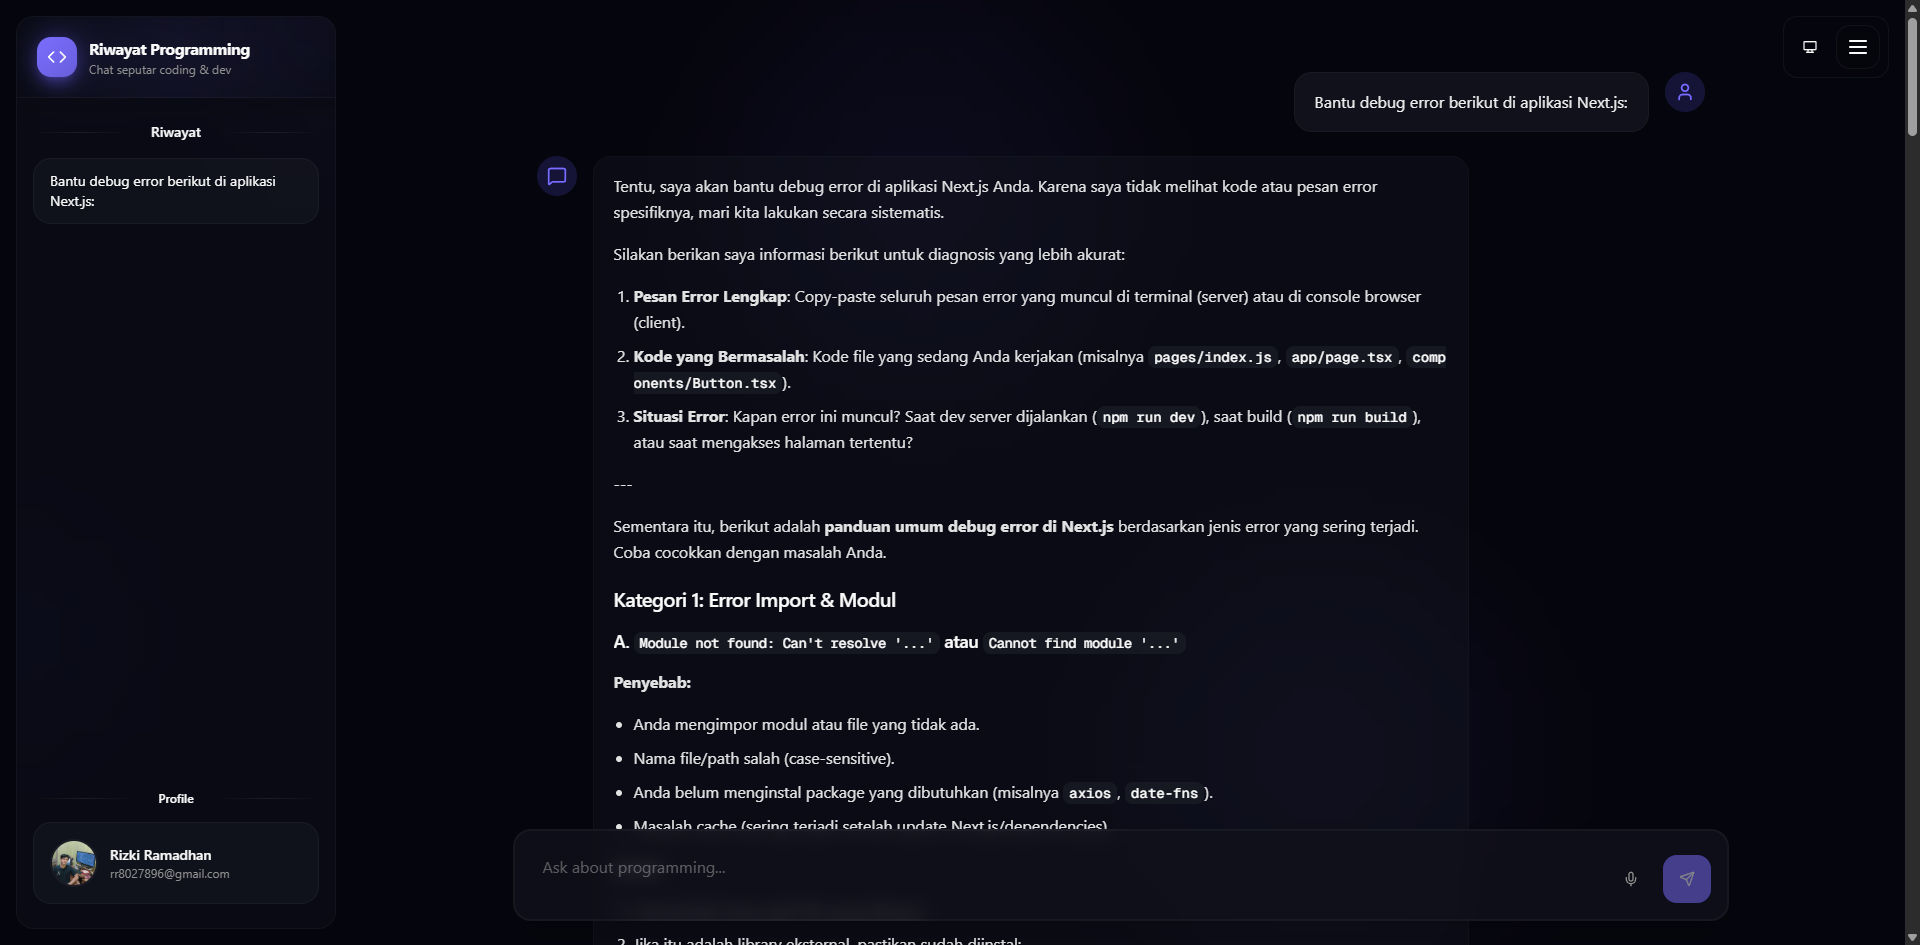Click the rr8027896@gmail.com email address
The height and width of the screenshot is (945, 1920).
click(x=170, y=874)
